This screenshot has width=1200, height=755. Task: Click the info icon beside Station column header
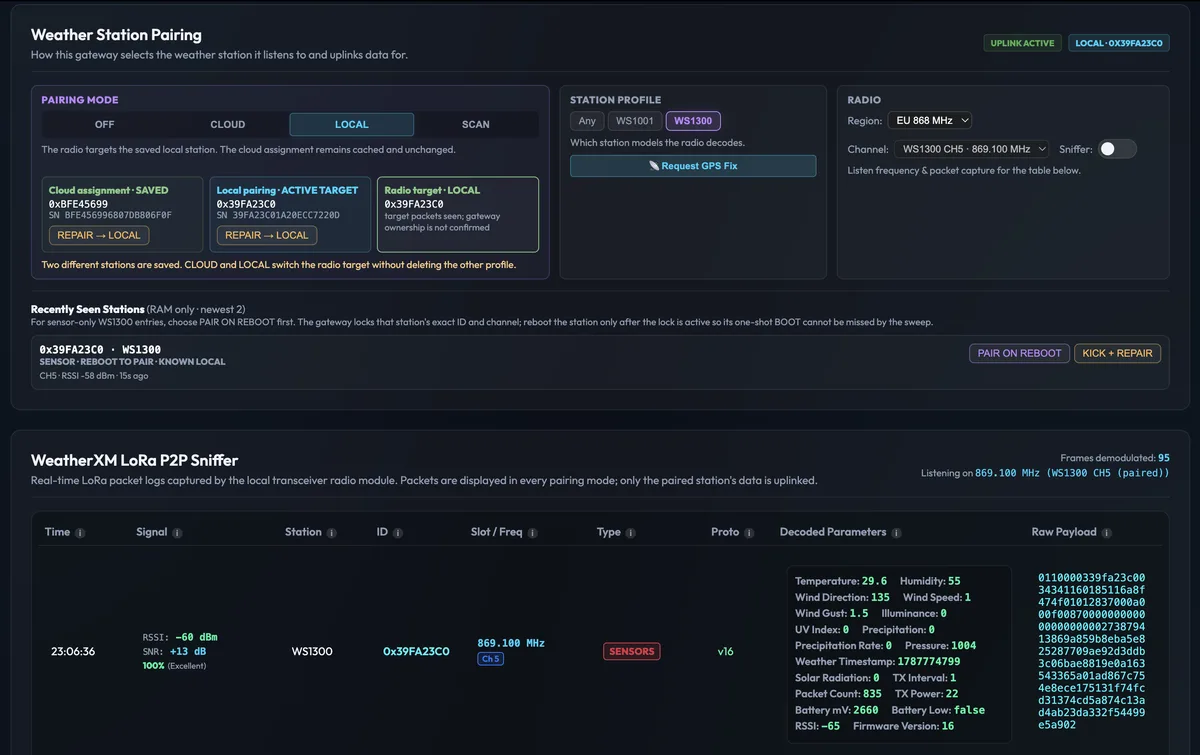coord(331,533)
